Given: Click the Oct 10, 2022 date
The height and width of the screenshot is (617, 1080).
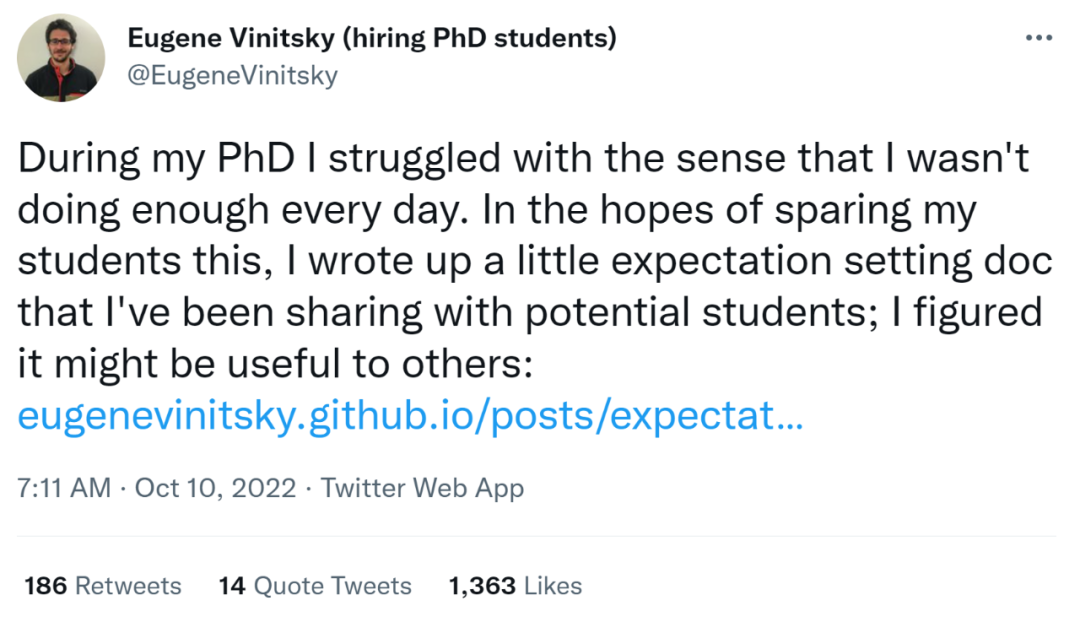Looking at the screenshot, I should pyautogui.click(x=215, y=488).
